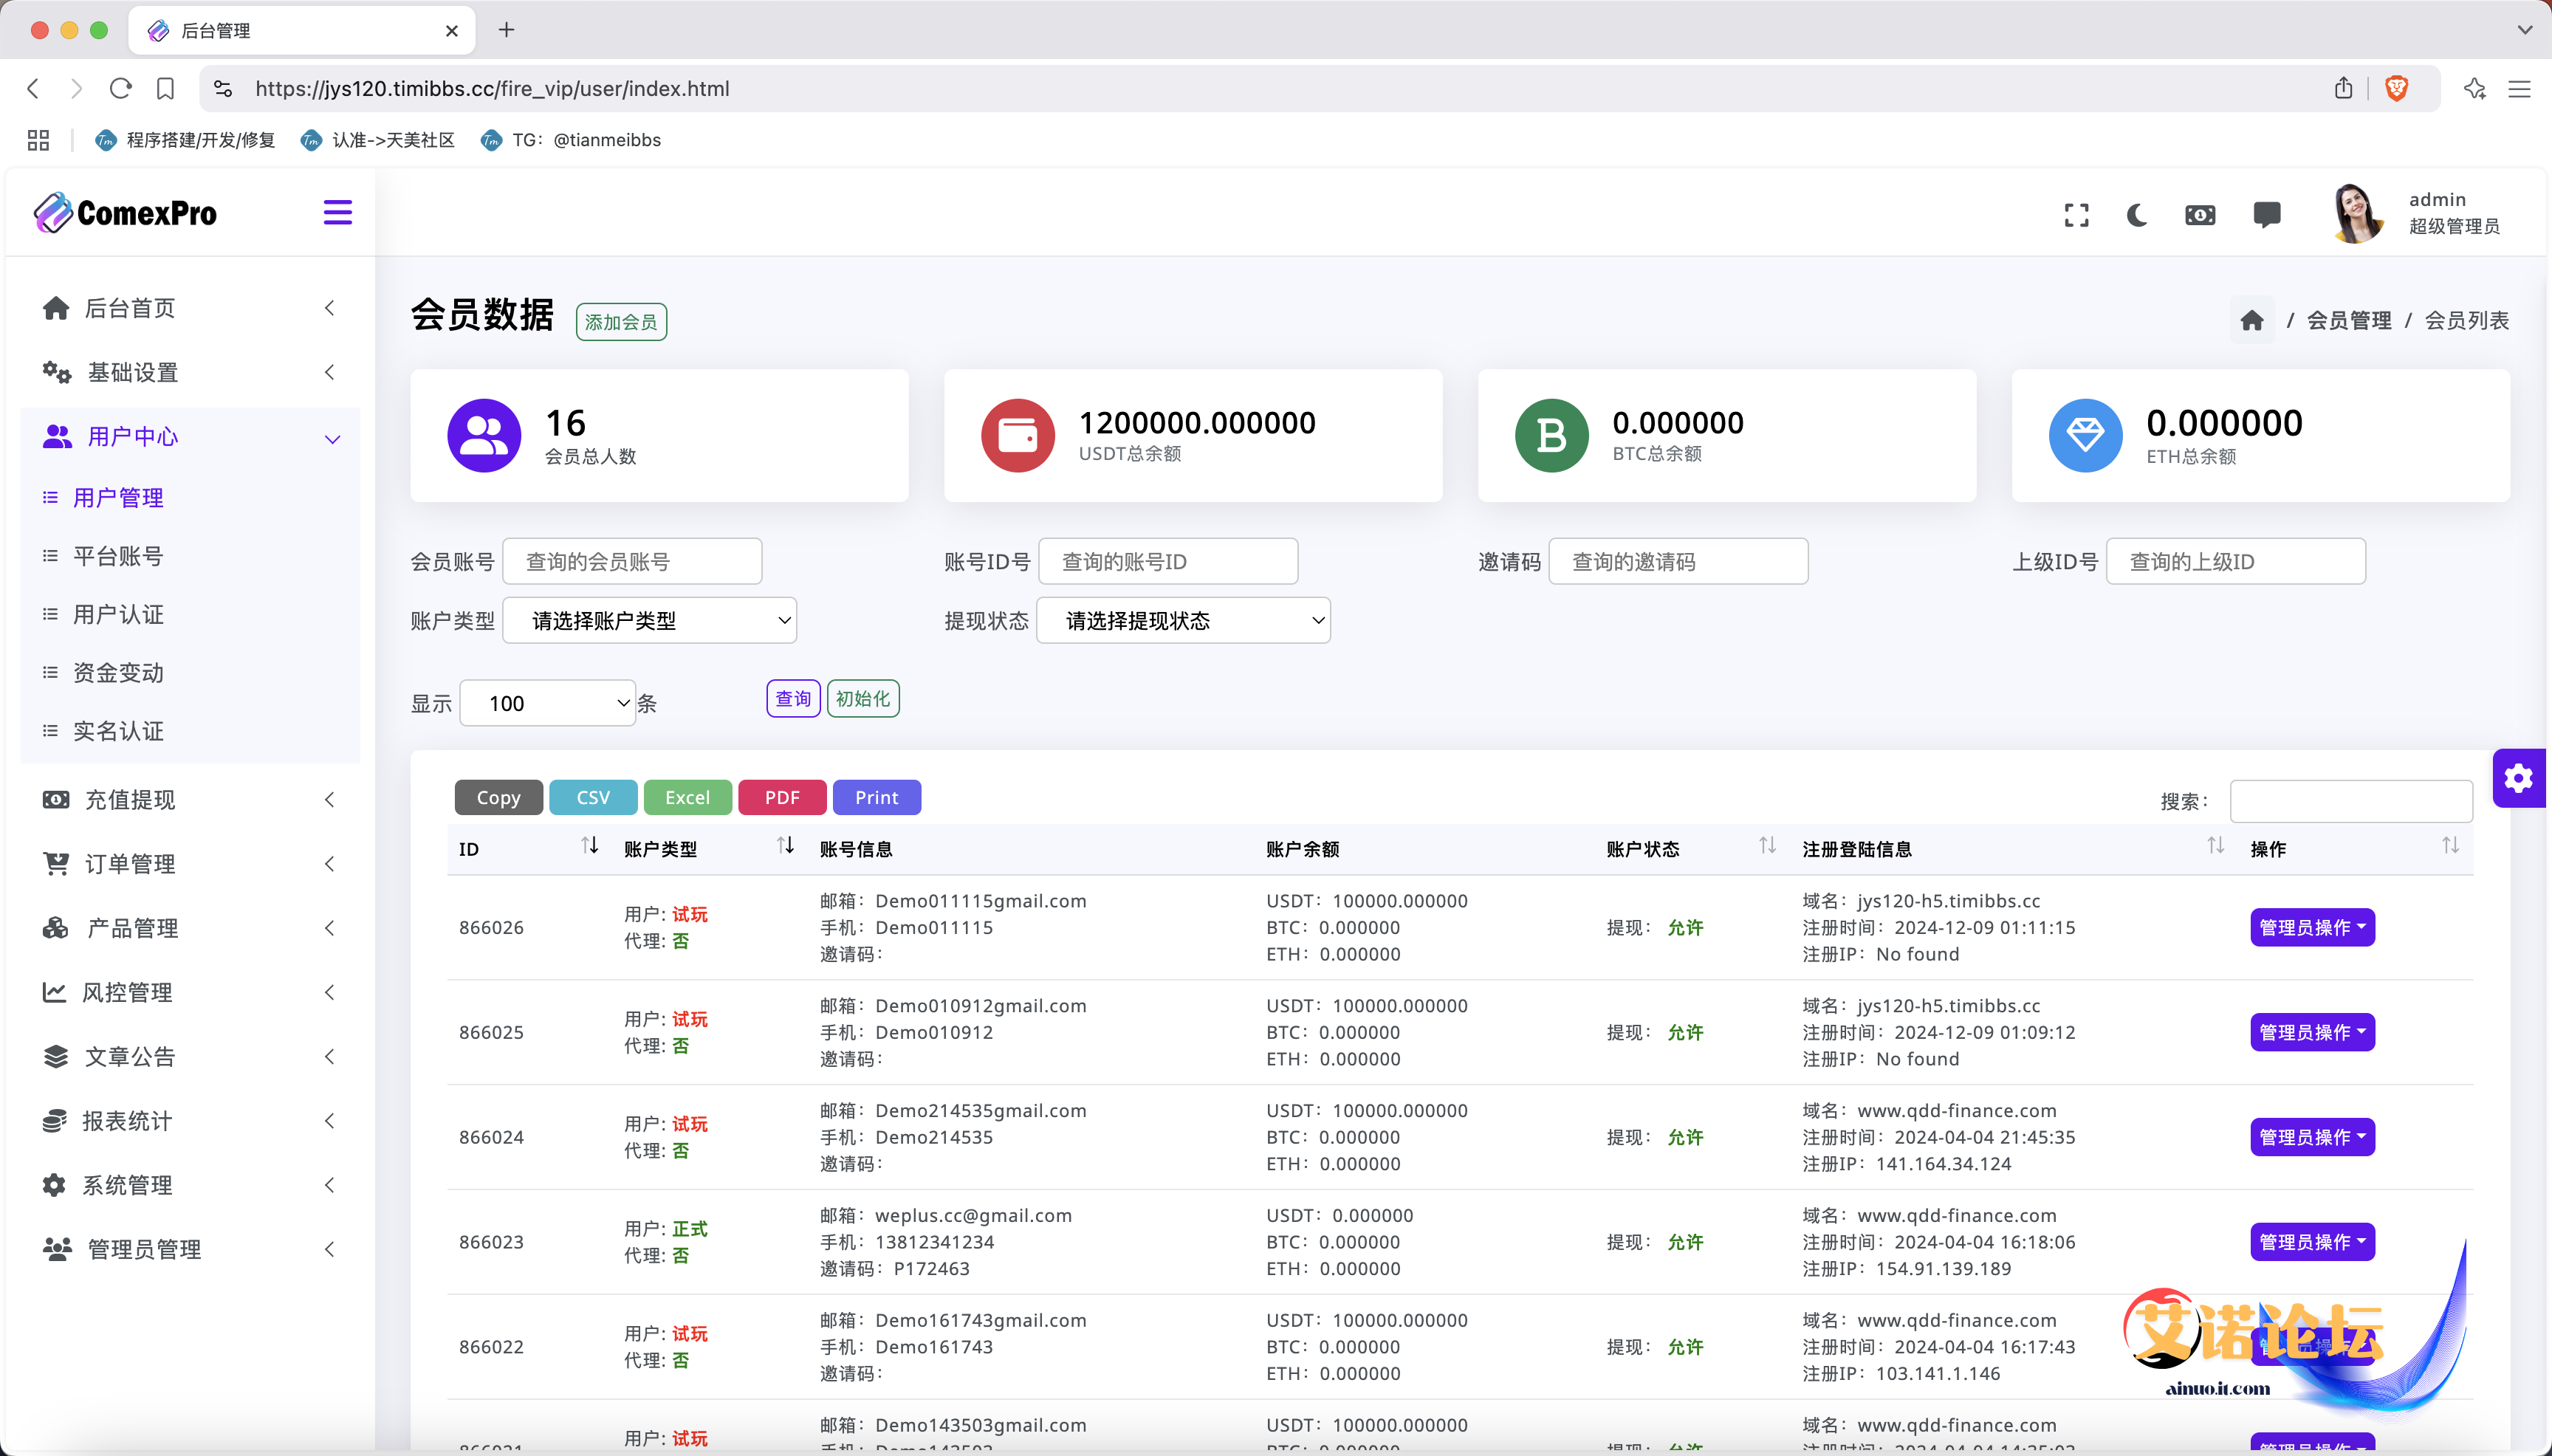Open the admin avatar profile picture
This screenshot has width=2552, height=1456.
[2357, 213]
